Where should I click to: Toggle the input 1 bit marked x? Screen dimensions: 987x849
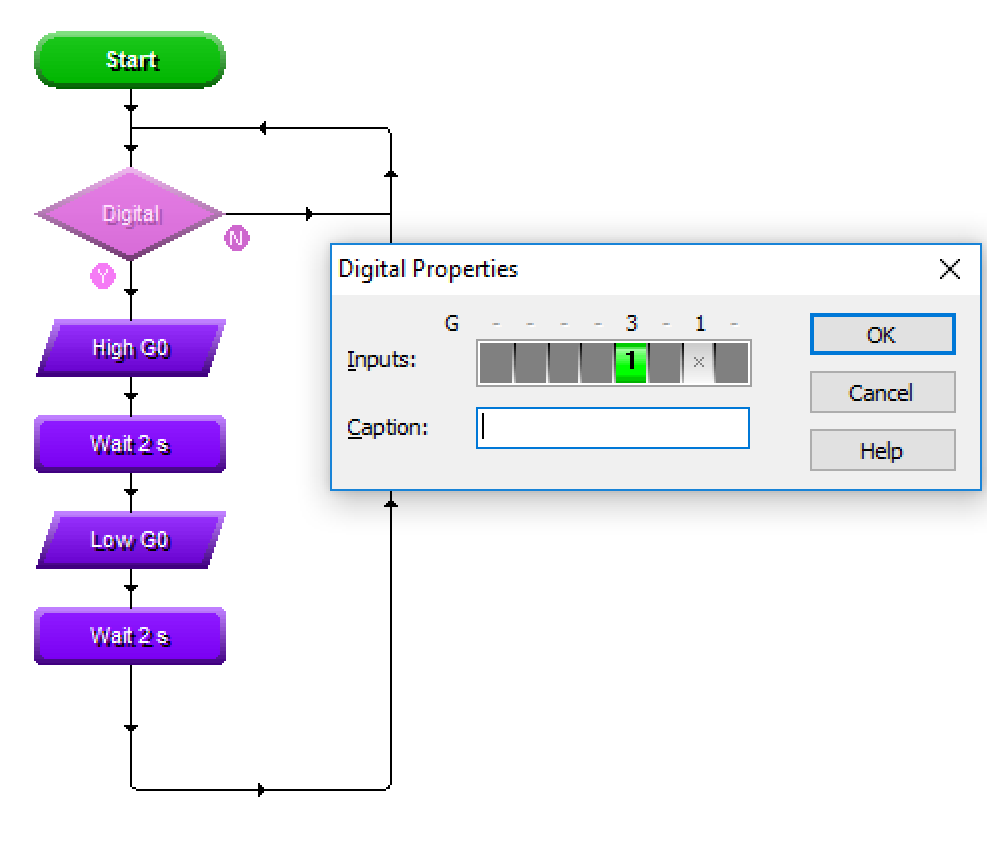tap(698, 363)
